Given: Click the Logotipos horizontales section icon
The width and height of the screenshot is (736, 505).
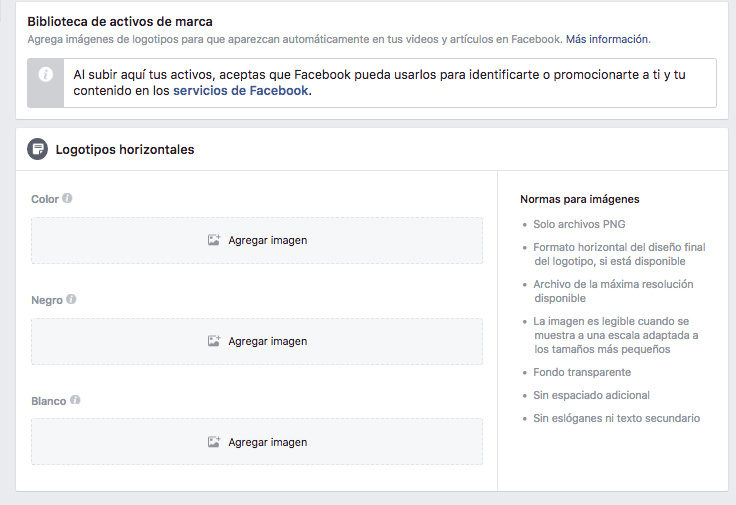Looking at the screenshot, I should 37,149.
